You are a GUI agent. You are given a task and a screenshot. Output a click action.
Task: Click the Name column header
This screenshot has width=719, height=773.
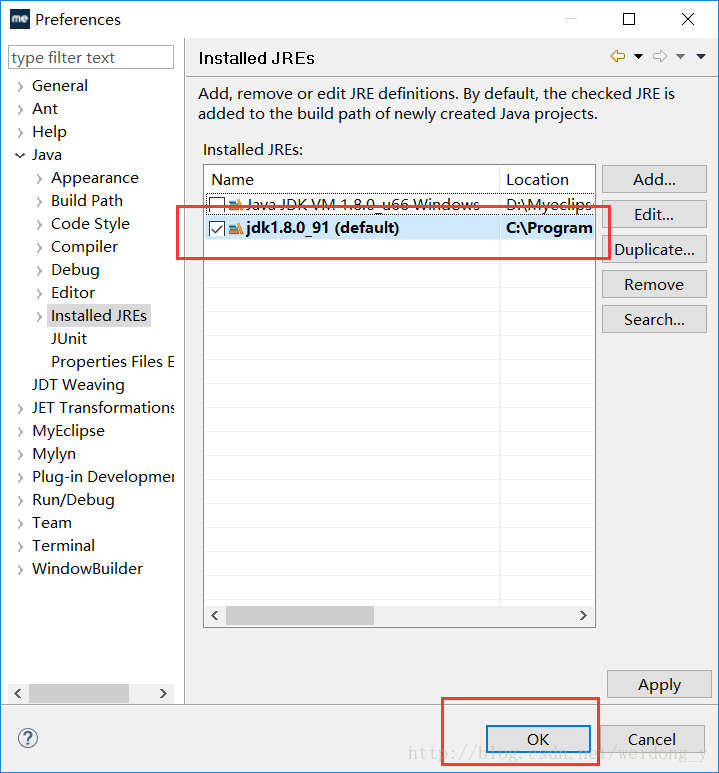click(x=352, y=179)
